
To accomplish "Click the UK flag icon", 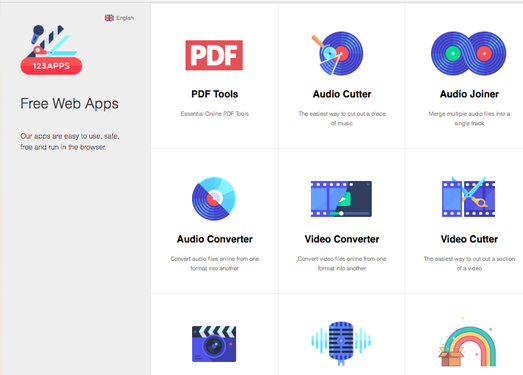I will [109, 18].
